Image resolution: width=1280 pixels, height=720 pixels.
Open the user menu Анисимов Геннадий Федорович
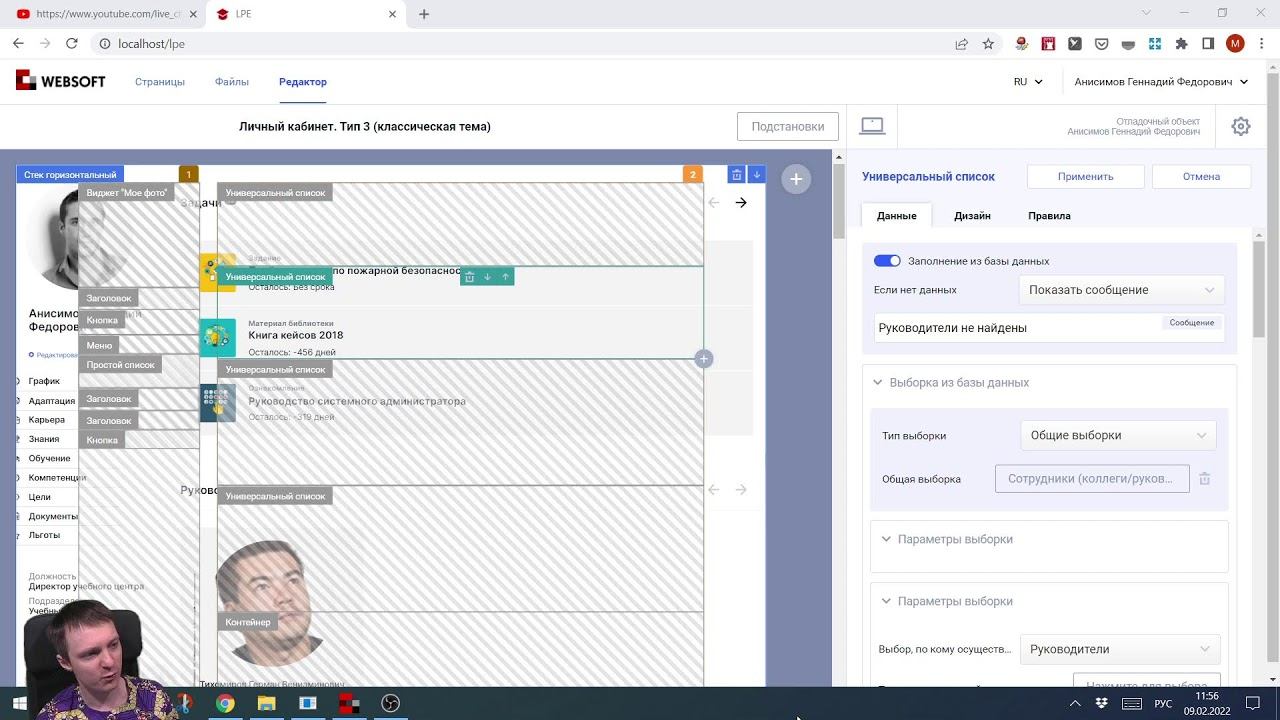(1161, 82)
